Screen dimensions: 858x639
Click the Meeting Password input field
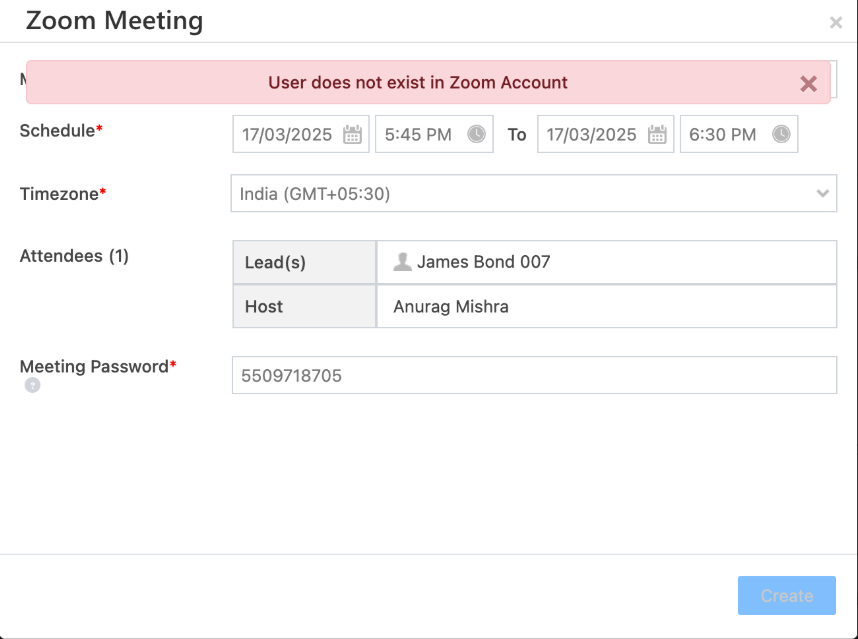pyautogui.click(x=534, y=376)
